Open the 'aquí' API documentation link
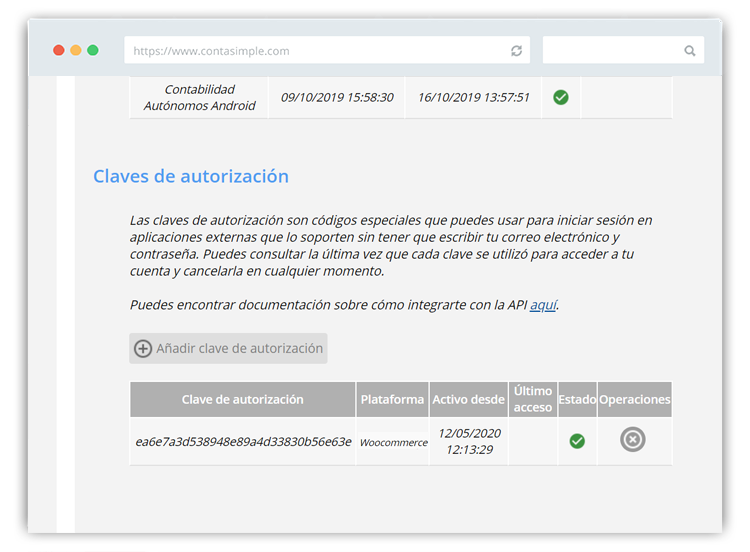The image size is (750, 552). [543, 305]
